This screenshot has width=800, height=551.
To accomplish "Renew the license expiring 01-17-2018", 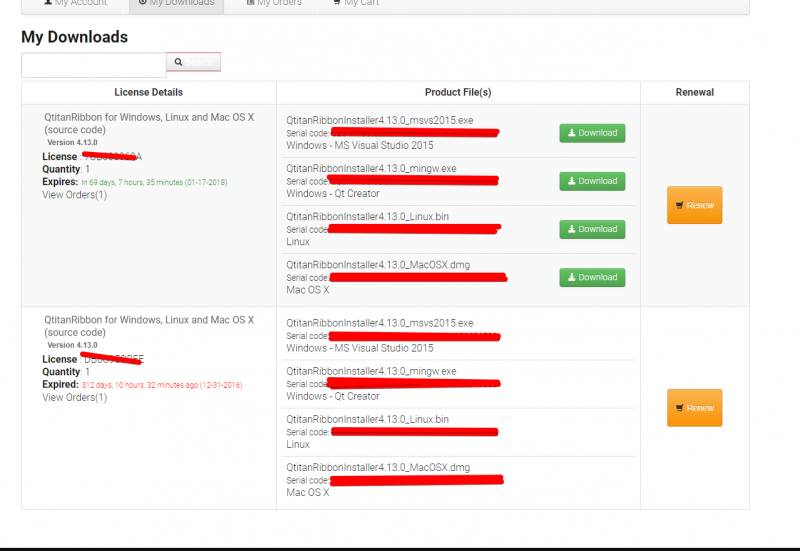I will pos(694,205).
